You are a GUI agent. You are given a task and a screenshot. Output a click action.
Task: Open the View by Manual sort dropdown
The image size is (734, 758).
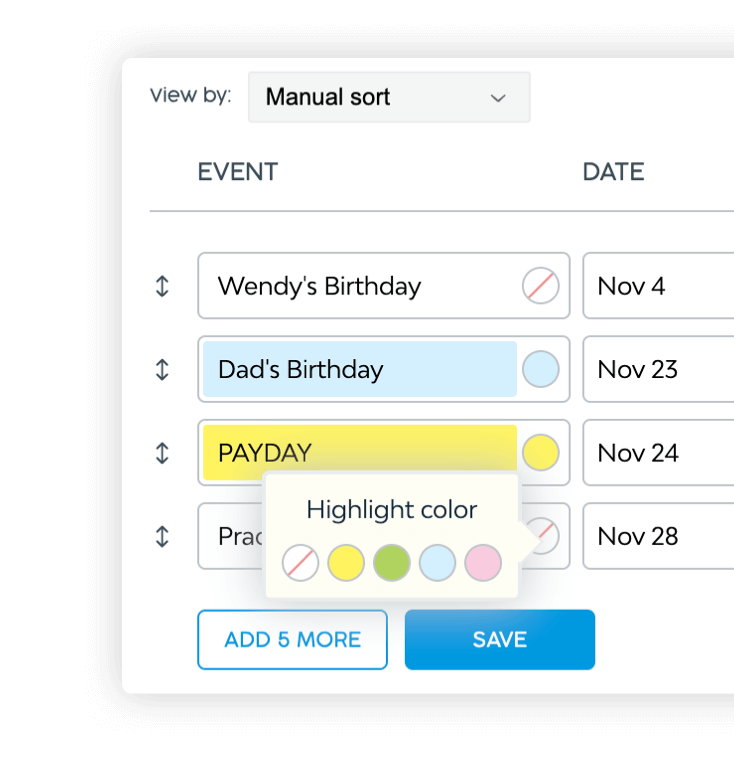click(x=389, y=97)
